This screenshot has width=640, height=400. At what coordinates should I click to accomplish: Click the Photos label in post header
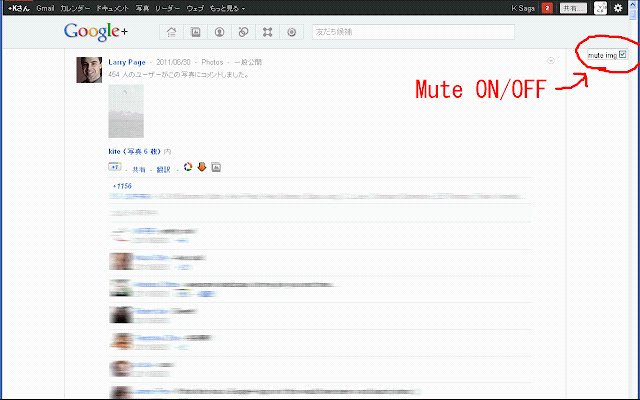pos(212,62)
